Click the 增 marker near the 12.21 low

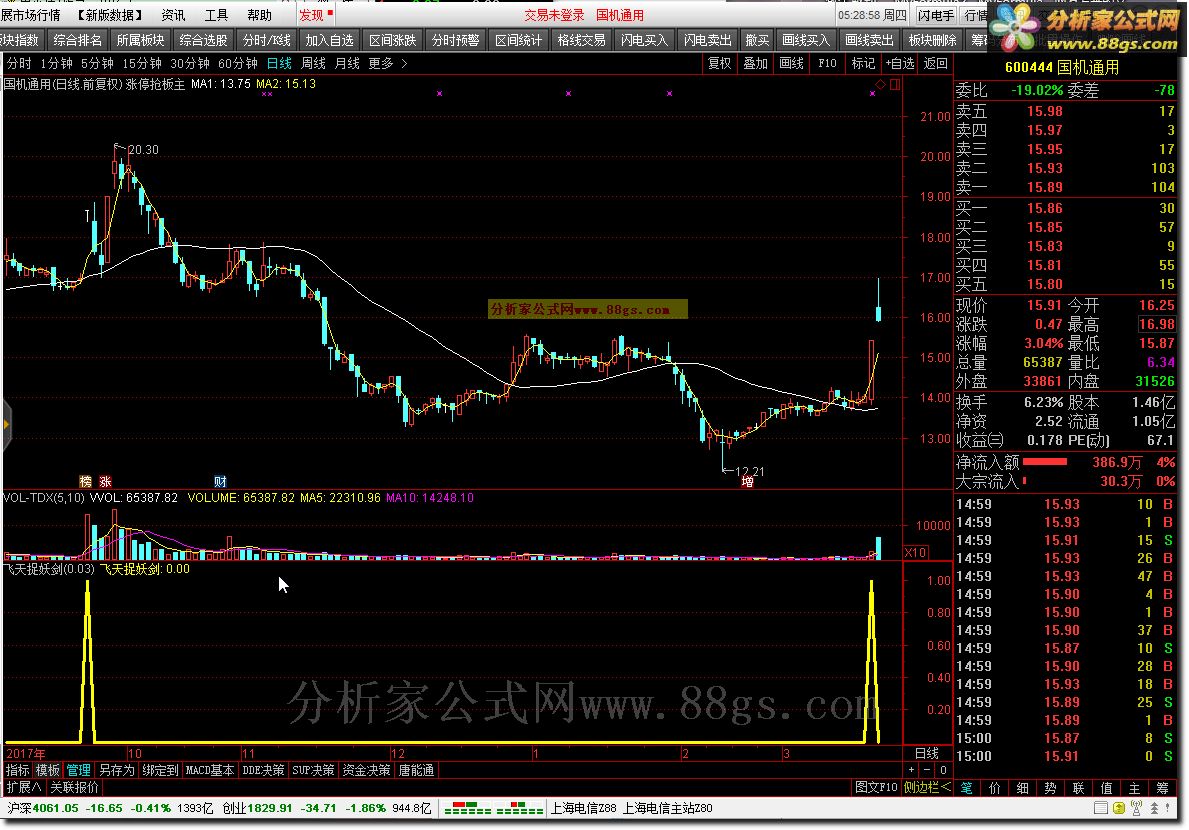[748, 481]
